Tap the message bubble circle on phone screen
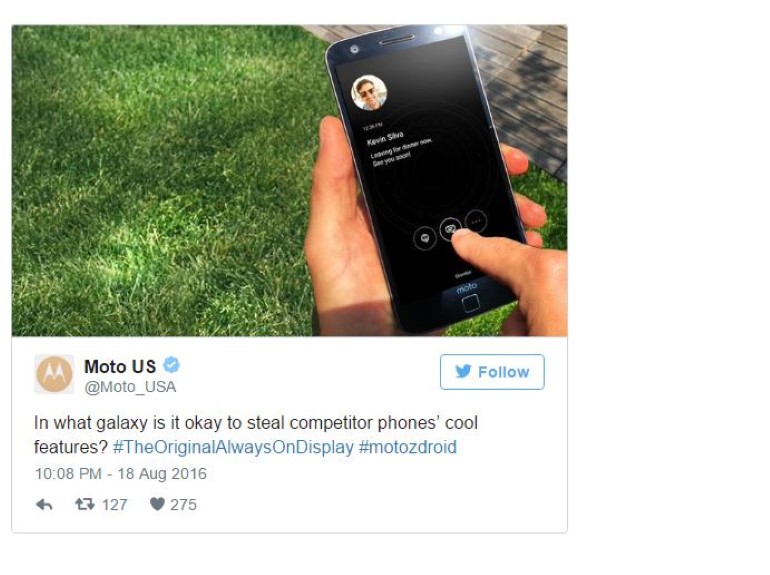The width and height of the screenshot is (770, 575). 425,239
